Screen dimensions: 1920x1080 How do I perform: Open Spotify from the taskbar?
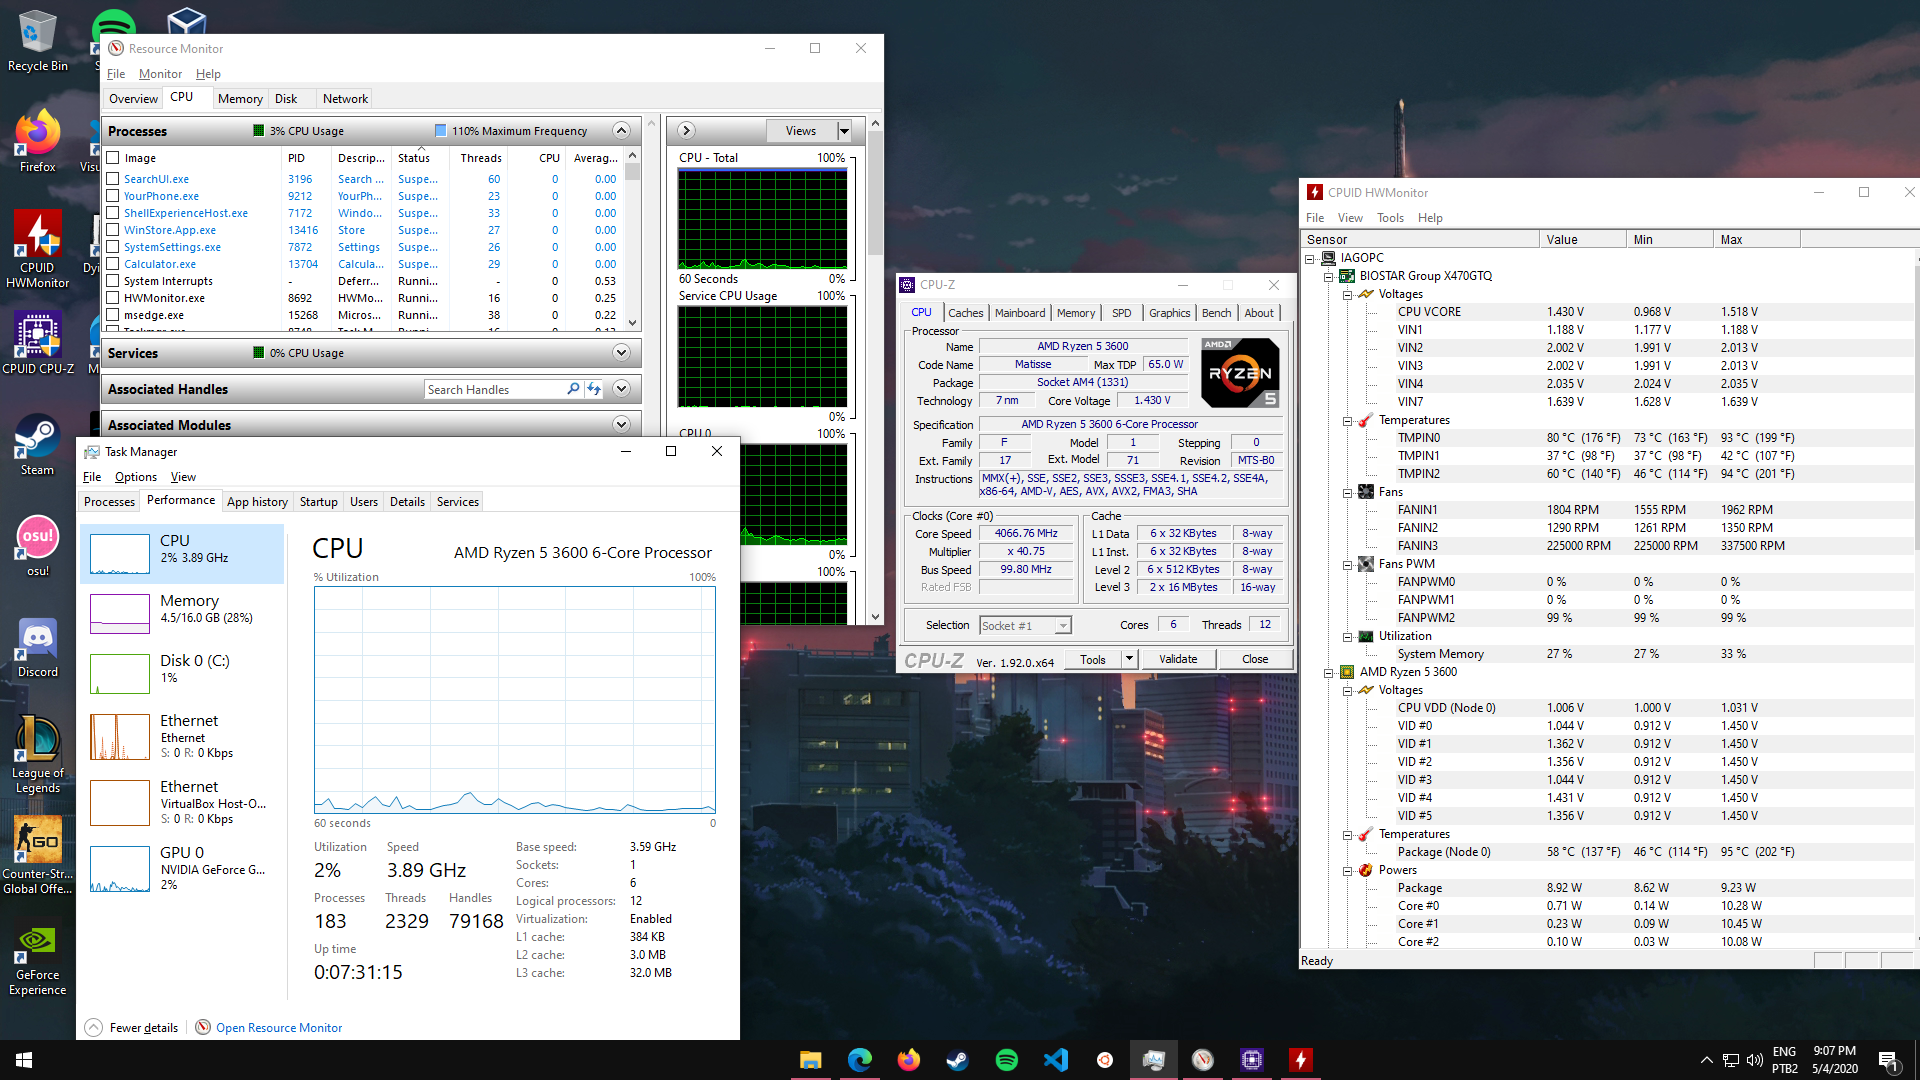[1006, 1060]
